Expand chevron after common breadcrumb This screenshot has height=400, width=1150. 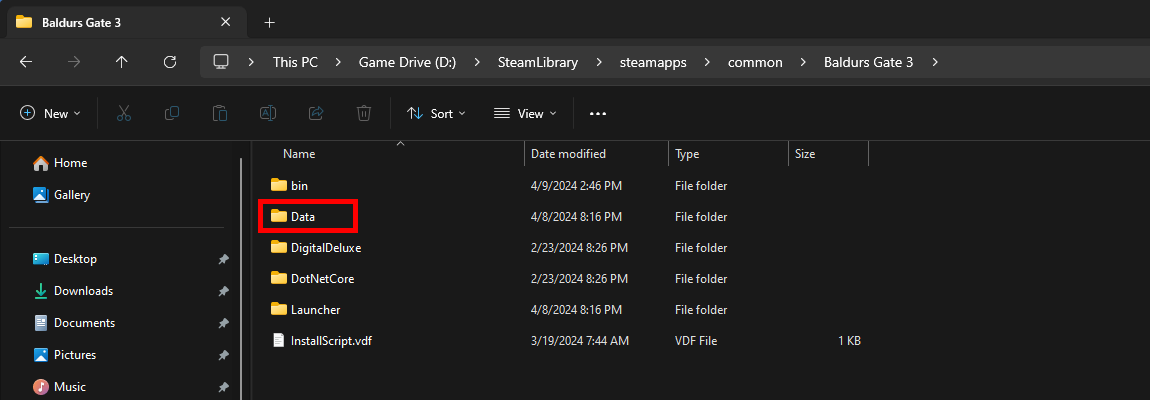click(x=803, y=62)
